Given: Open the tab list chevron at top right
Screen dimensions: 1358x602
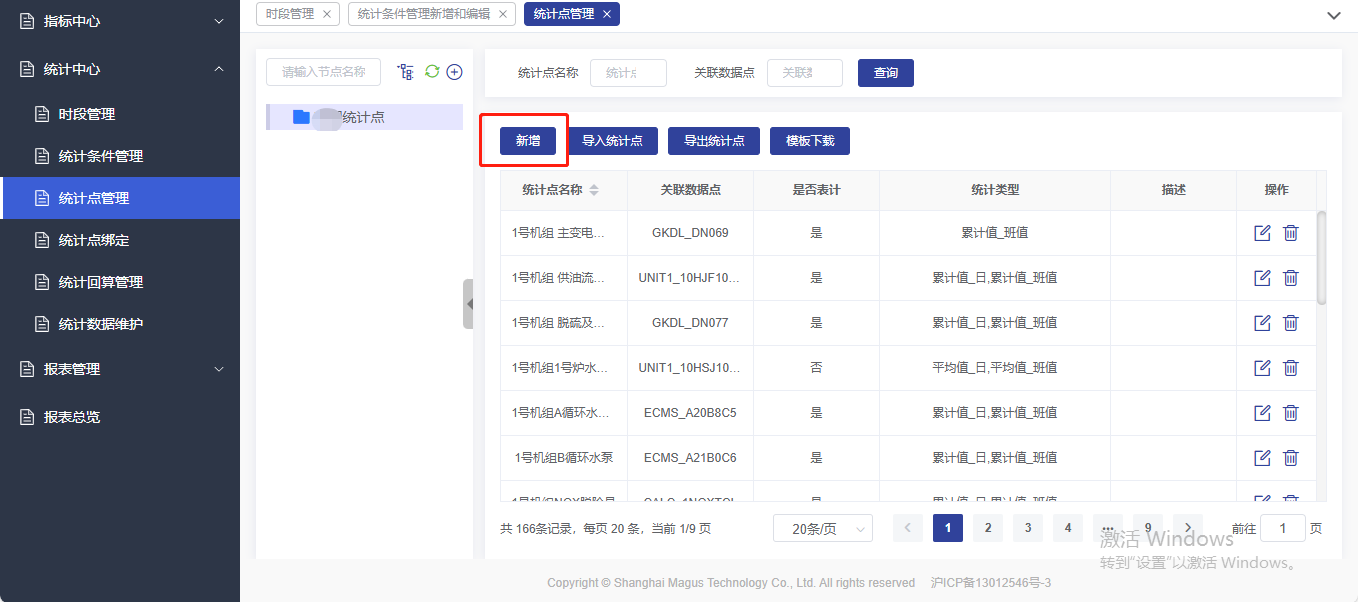Looking at the screenshot, I should (1333, 15).
